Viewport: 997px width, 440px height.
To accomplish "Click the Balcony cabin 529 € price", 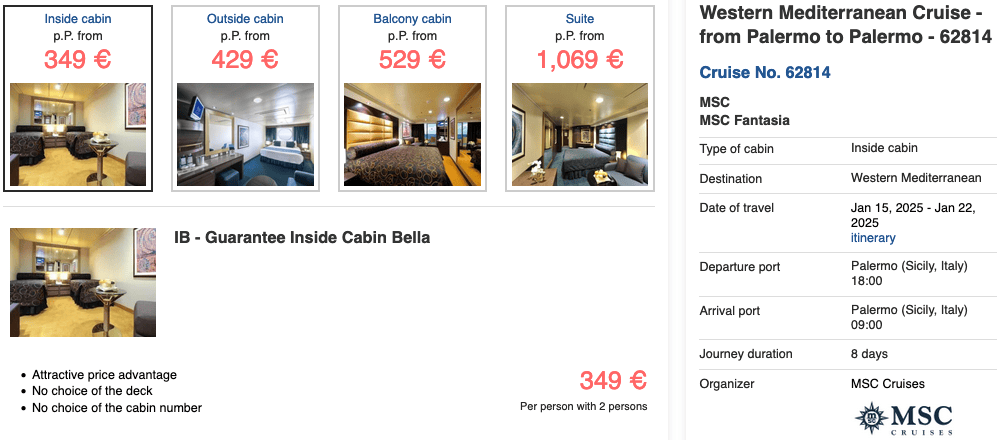I will point(411,59).
